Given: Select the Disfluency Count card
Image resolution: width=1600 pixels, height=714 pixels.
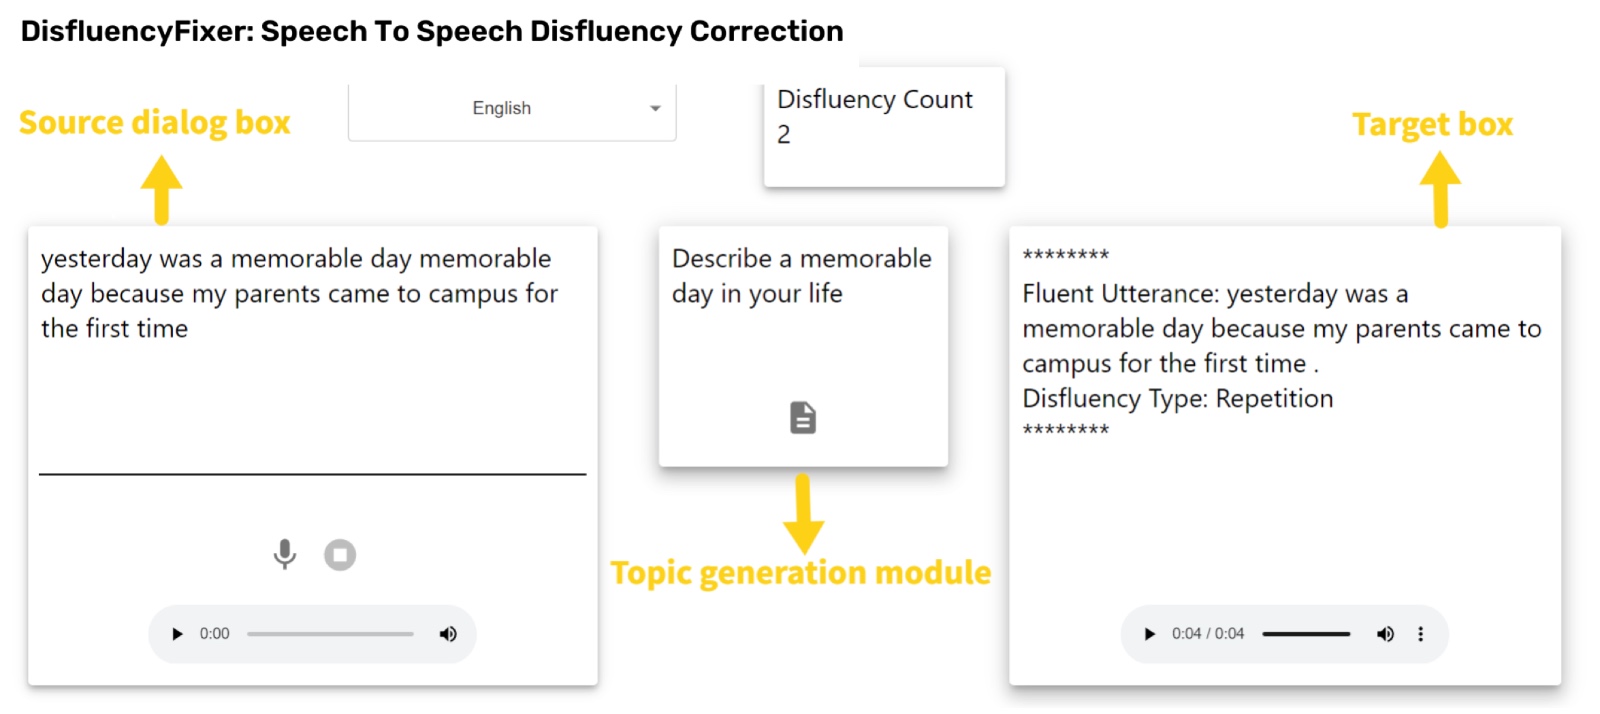Looking at the screenshot, I should 884,127.
